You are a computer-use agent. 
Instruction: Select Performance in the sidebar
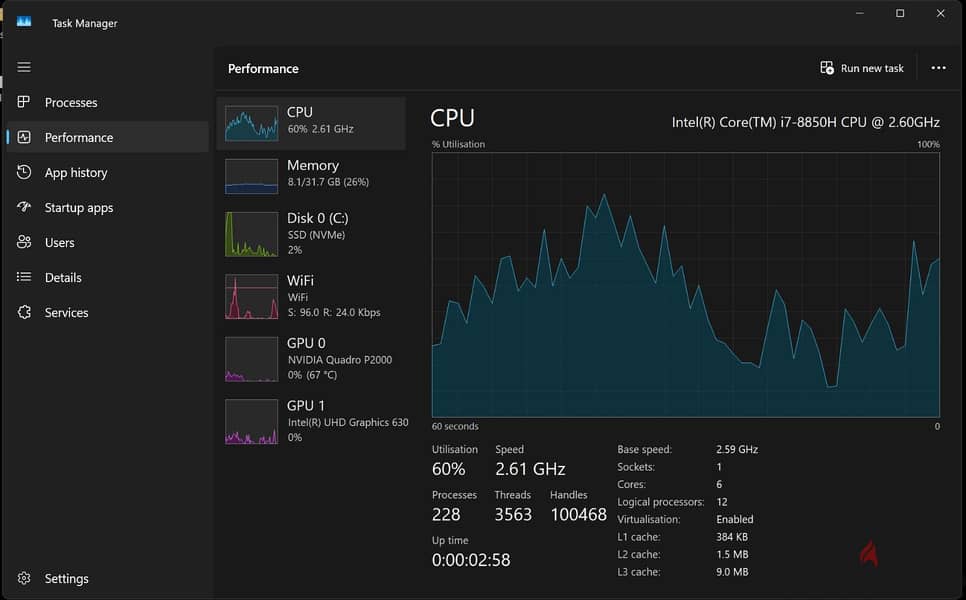108,137
